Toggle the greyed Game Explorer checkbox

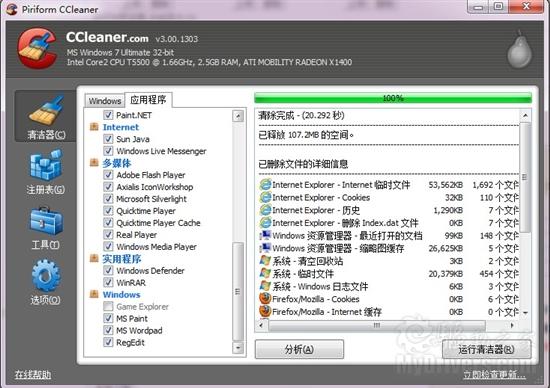tap(108, 306)
